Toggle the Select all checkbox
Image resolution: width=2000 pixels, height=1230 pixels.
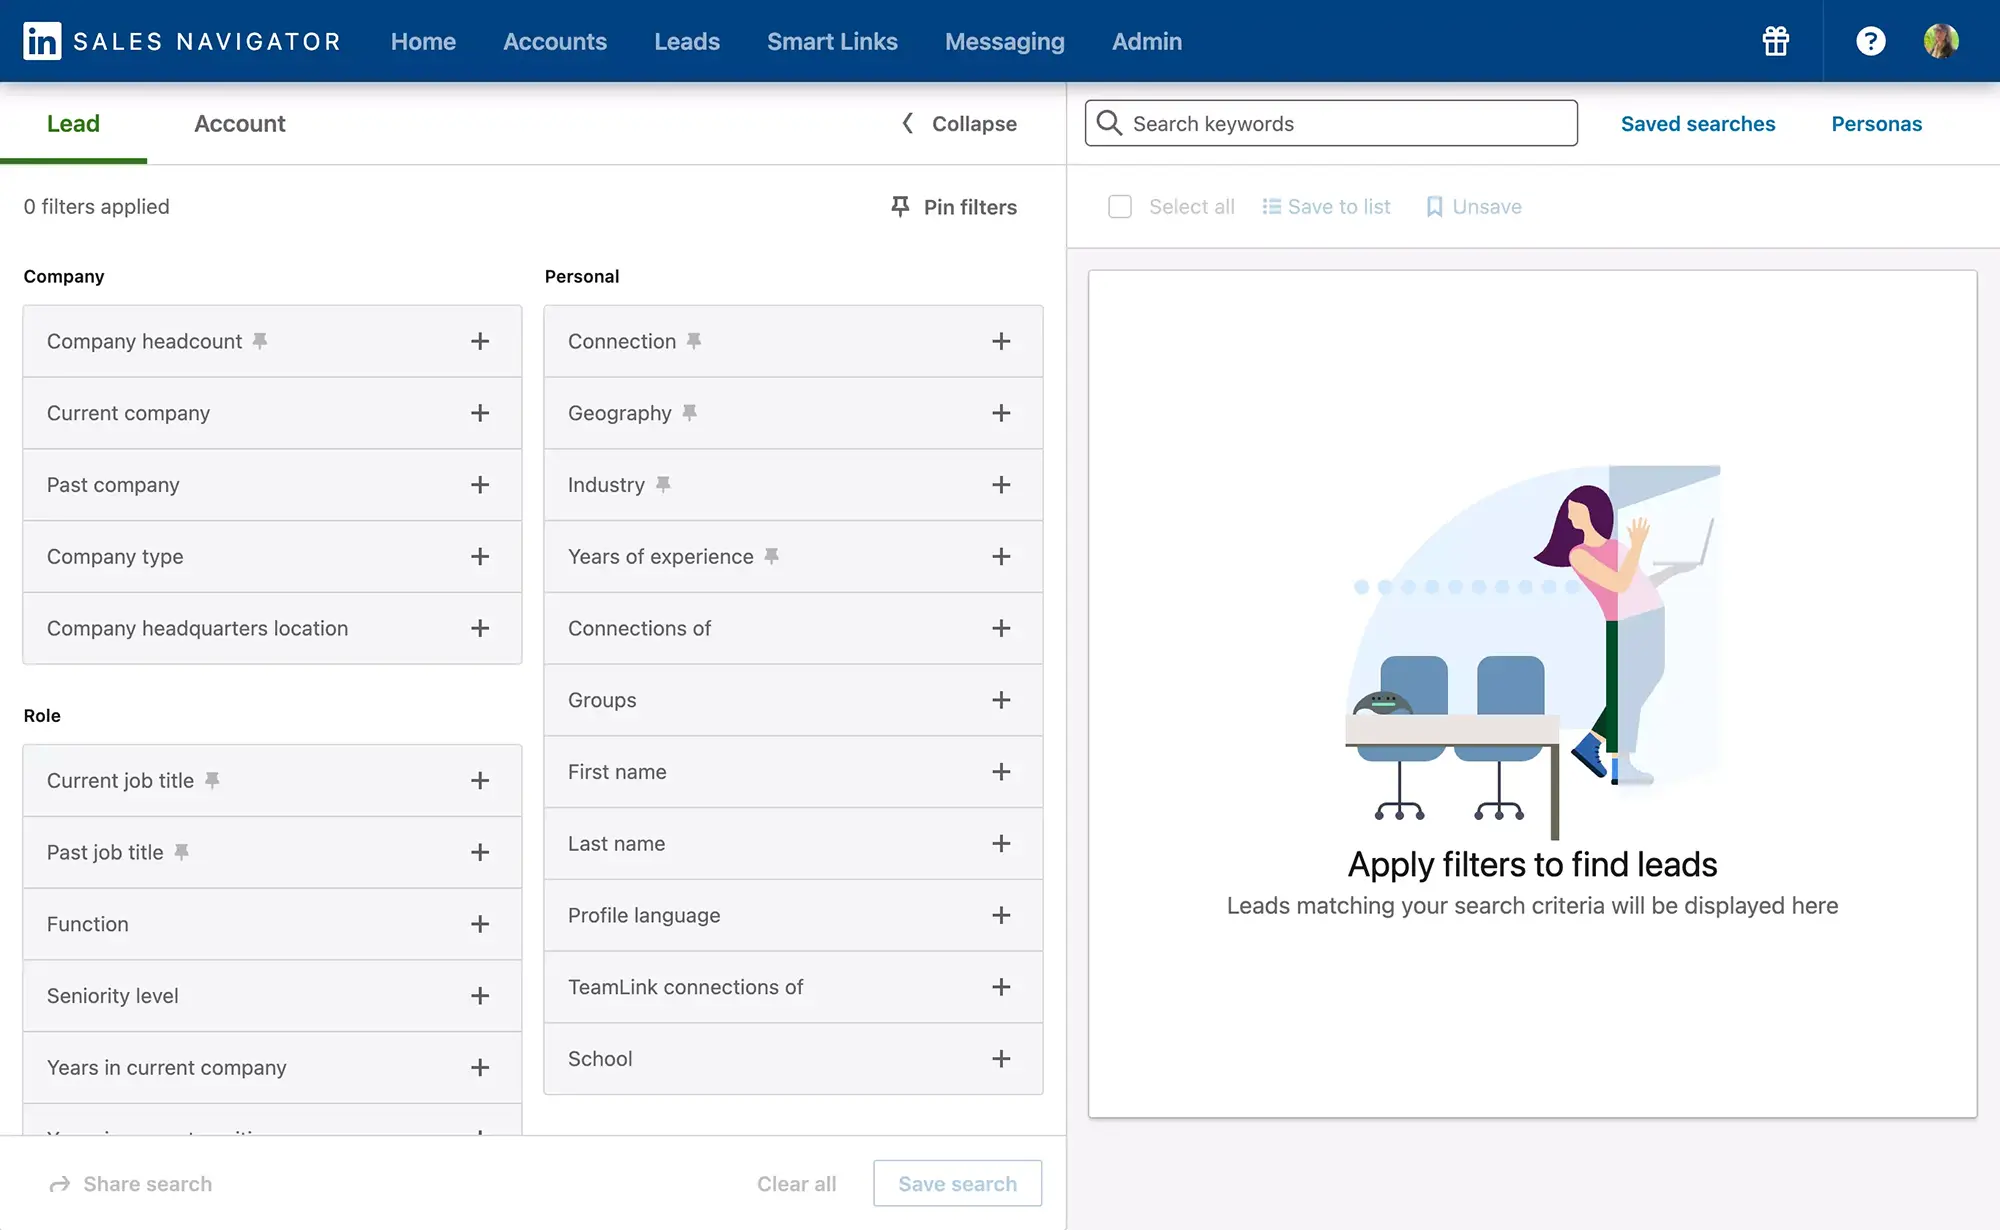[x=1119, y=206]
